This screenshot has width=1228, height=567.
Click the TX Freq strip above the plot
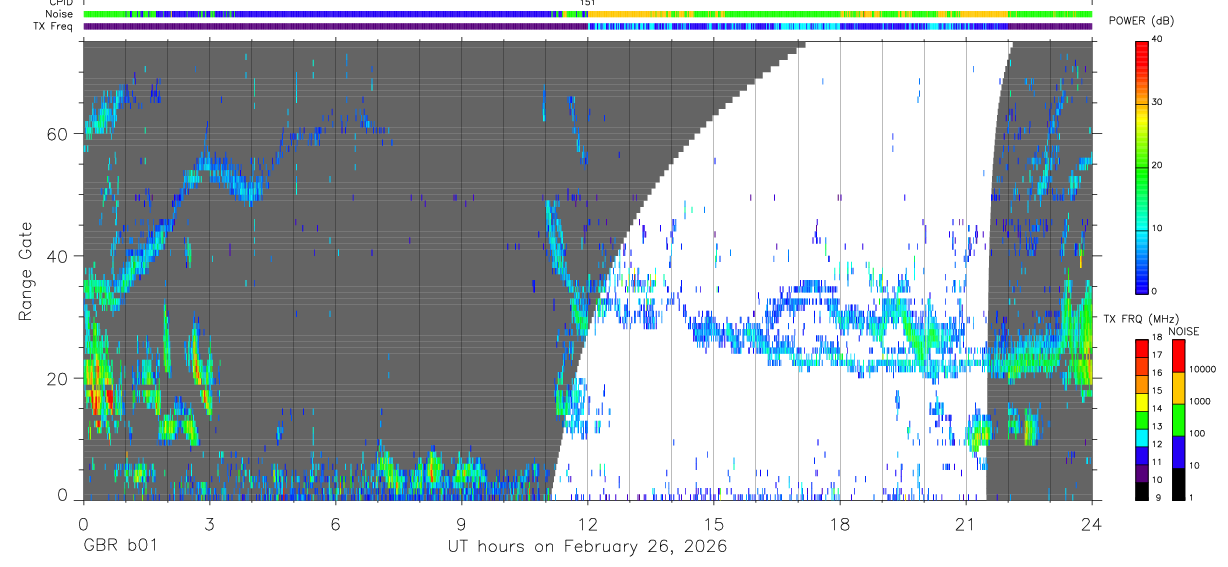click(587, 26)
